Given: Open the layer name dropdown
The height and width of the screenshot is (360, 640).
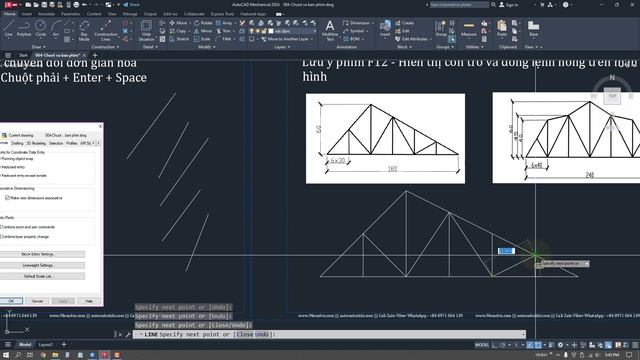Looking at the screenshot, I should click(315, 31).
